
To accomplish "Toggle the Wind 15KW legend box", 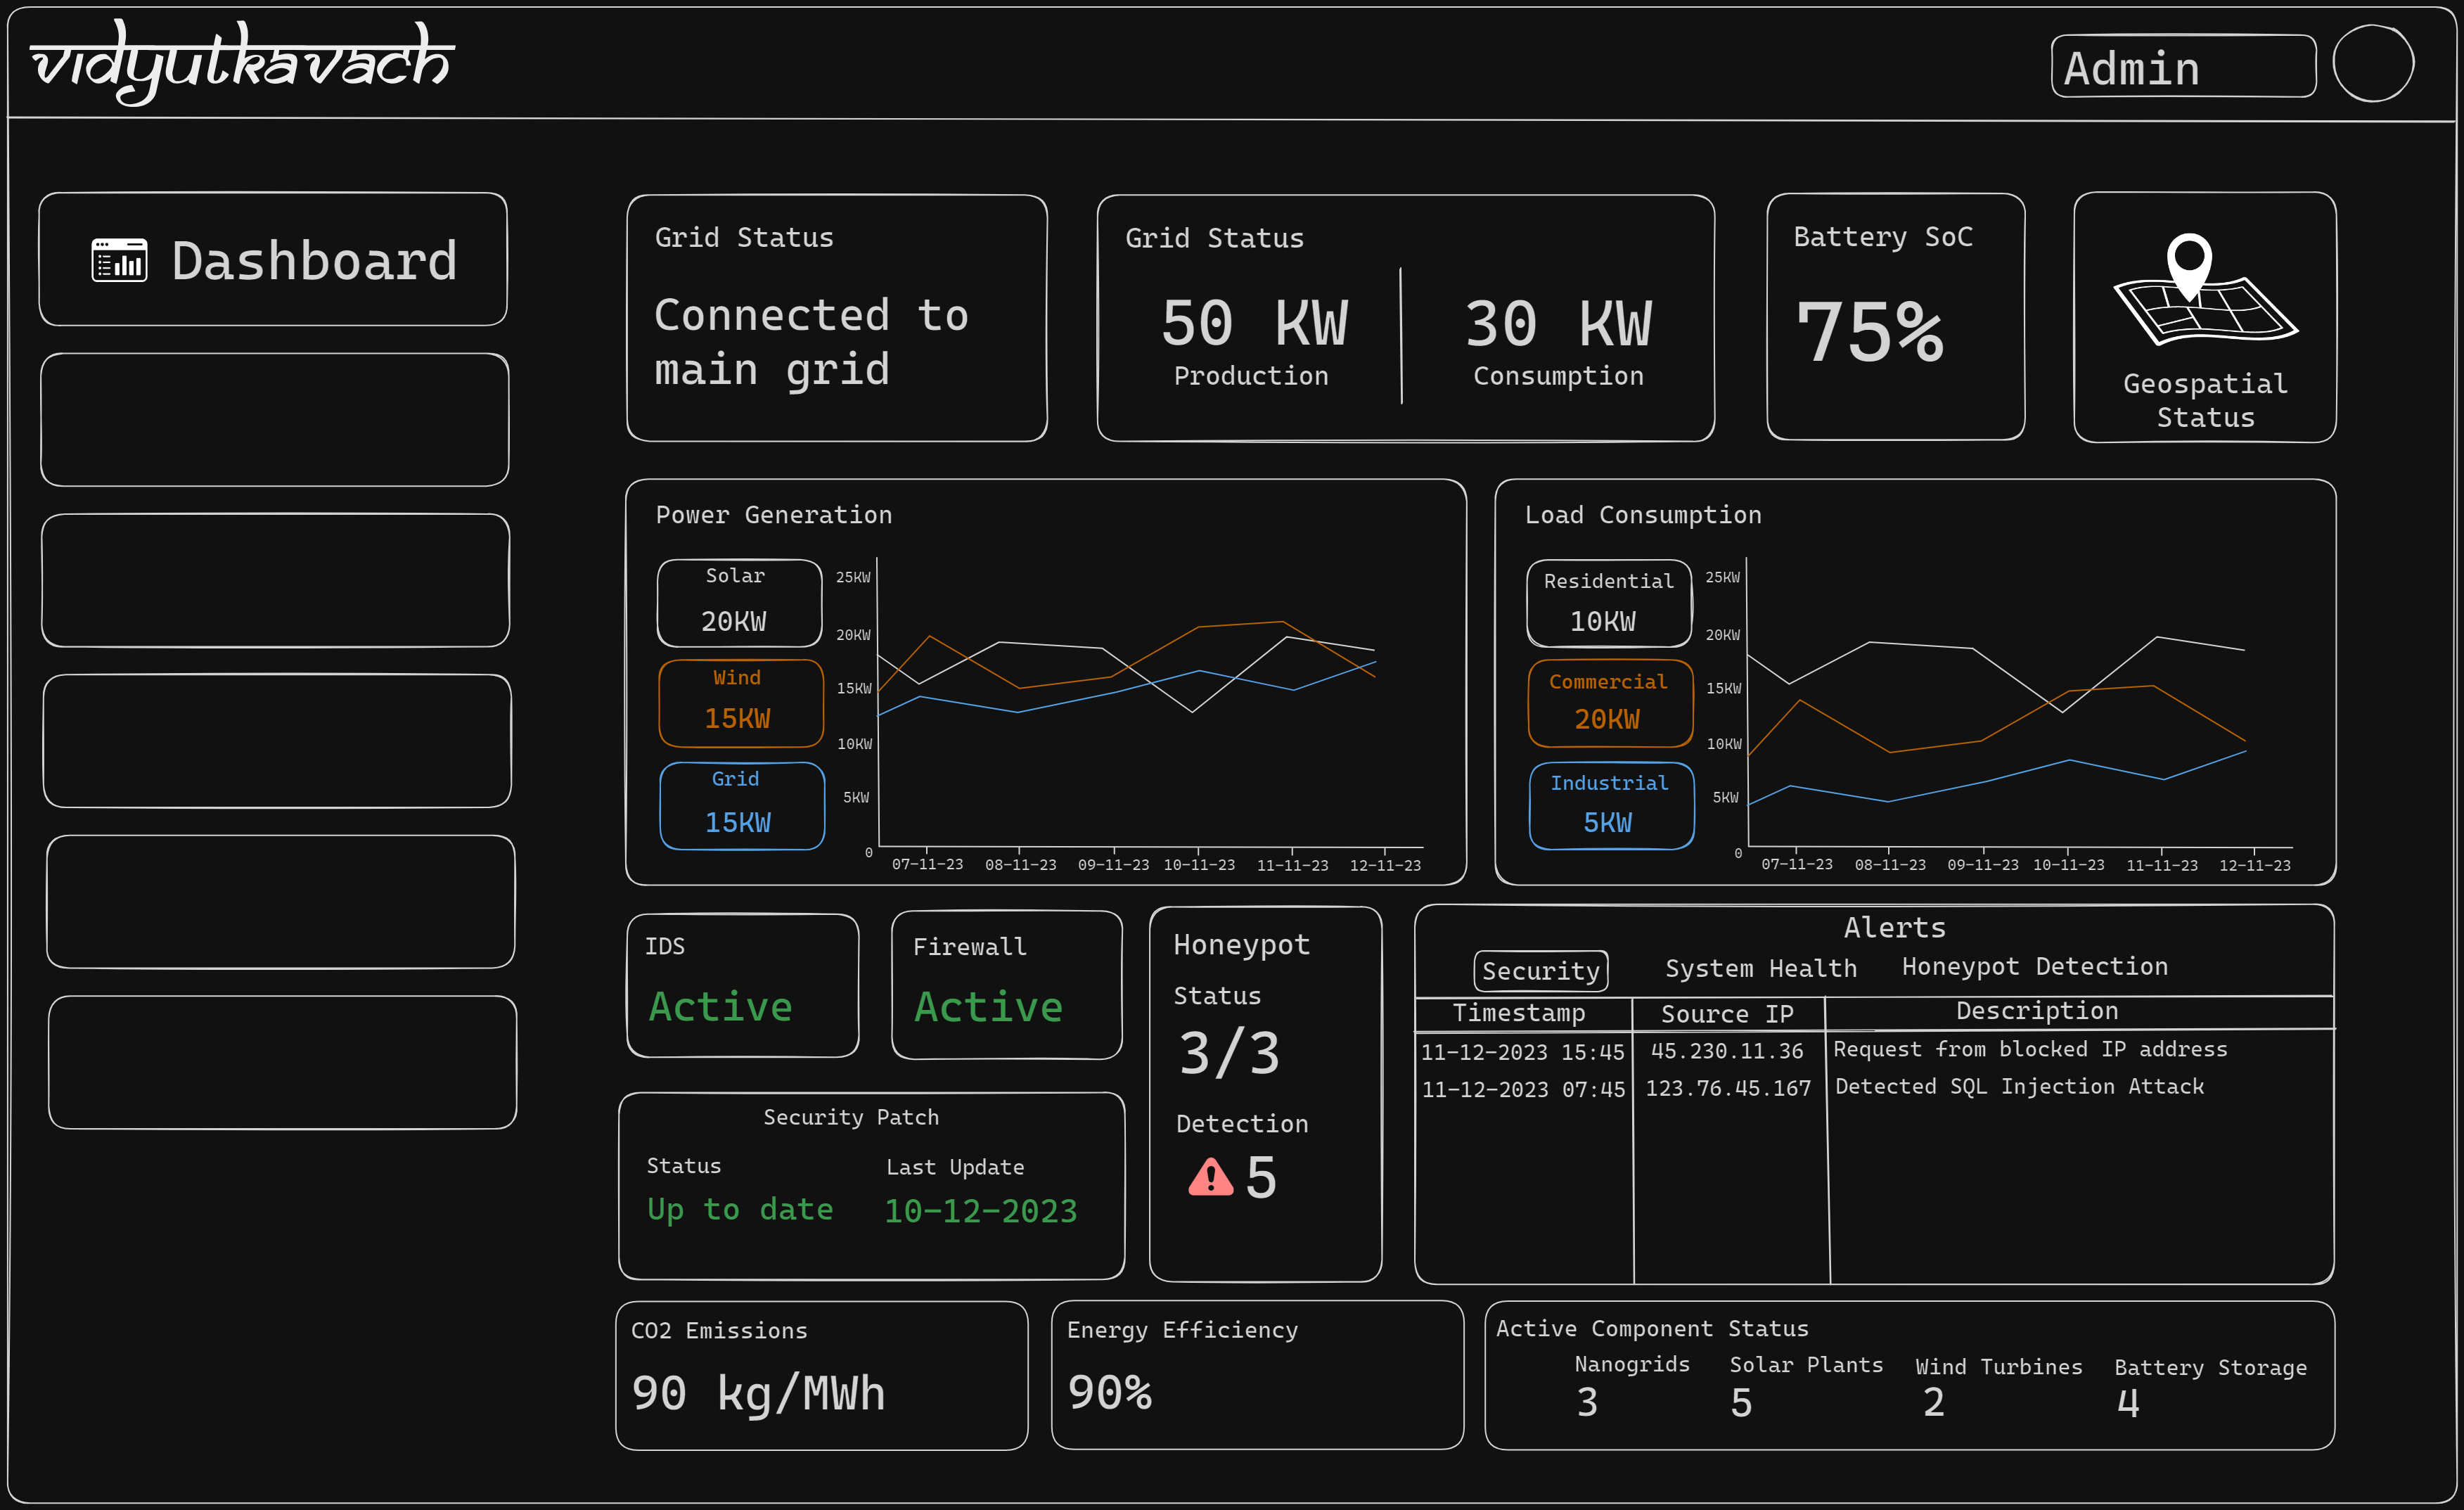I will [x=741, y=703].
